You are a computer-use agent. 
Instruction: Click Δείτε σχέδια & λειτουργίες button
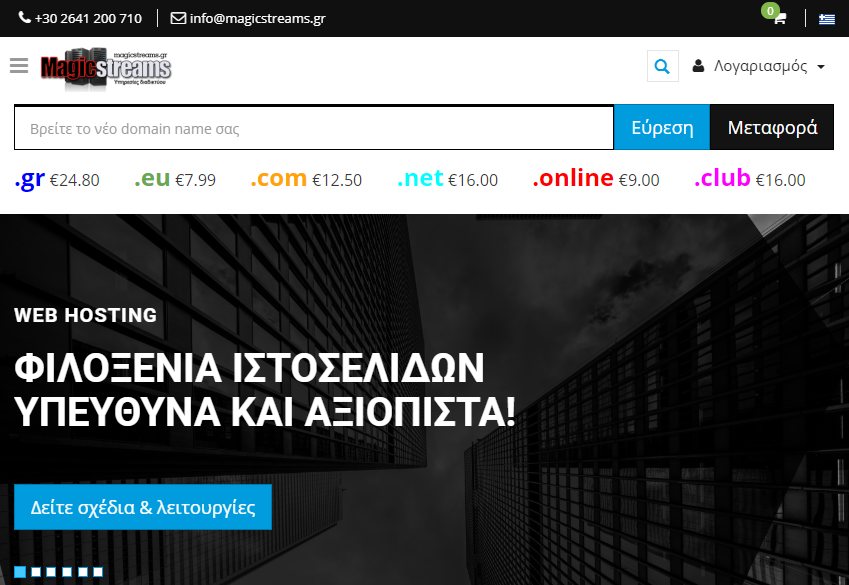[143, 507]
